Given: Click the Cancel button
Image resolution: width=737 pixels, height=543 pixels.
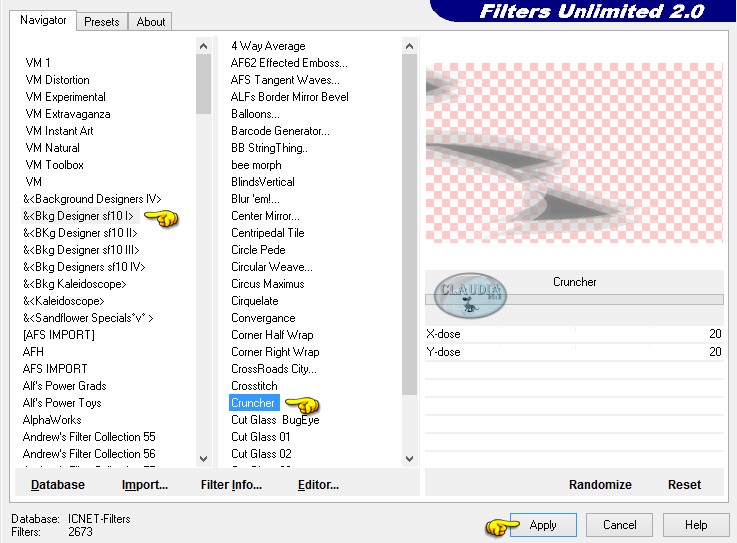Looking at the screenshot, I should [x=619, y=525].
